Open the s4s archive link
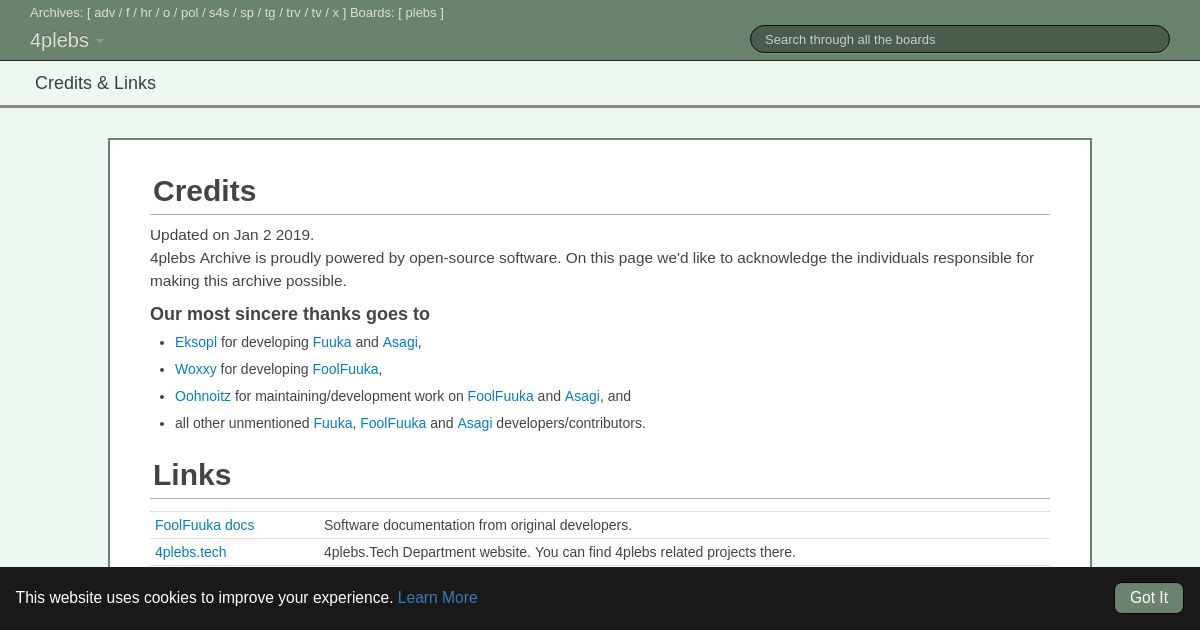 pyautogui.click(x=219, y=13)
